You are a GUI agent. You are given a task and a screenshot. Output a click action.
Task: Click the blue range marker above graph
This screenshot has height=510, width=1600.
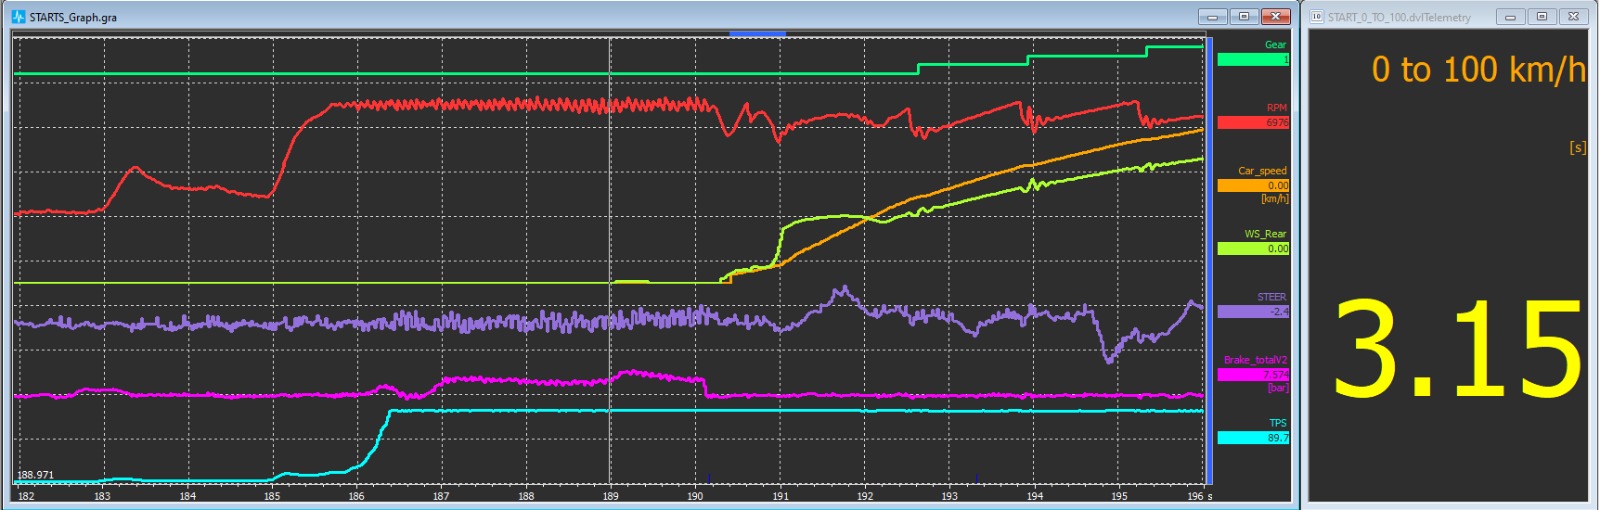tap(757, 34)
